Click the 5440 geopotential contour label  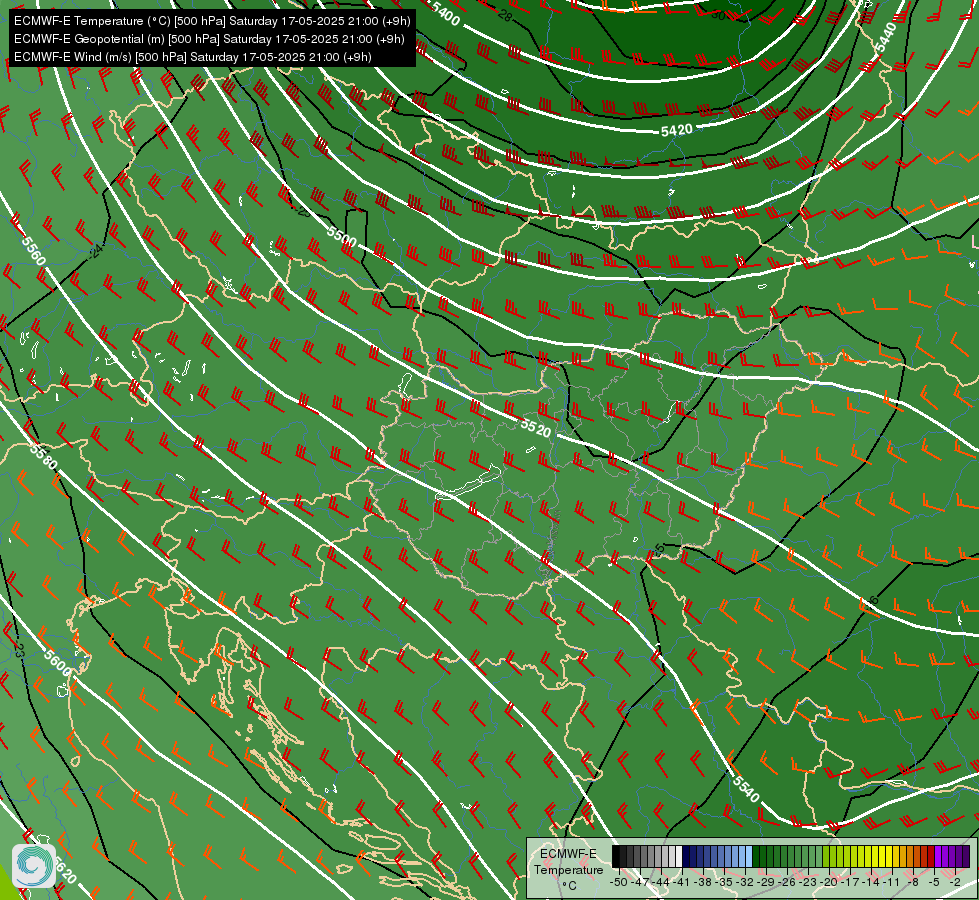coord(885,37)
